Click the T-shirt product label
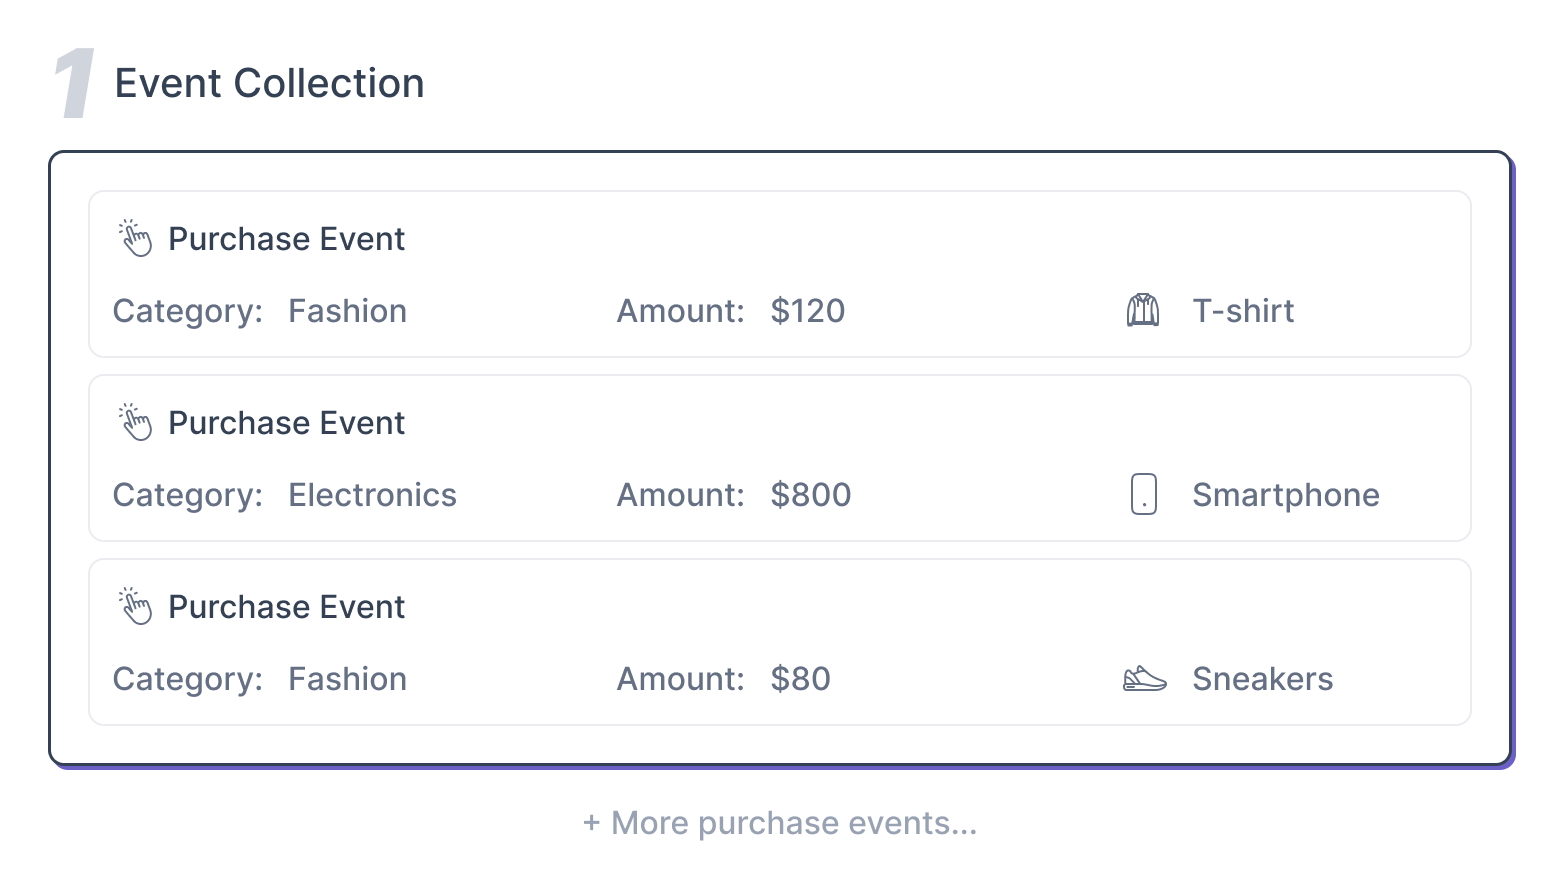Image resolution: width=1560 pixels, height=894 pixels. 1242,311
